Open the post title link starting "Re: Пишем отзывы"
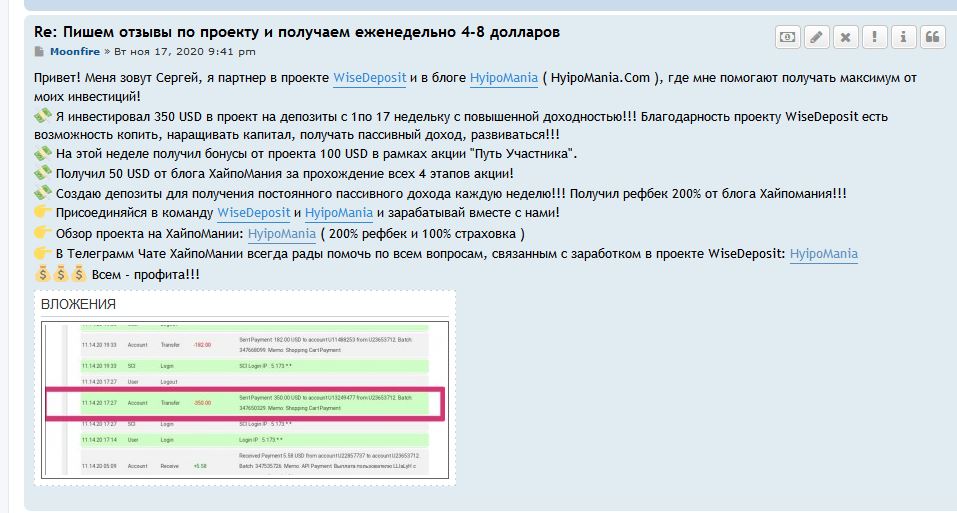 [x=297, y=32]
